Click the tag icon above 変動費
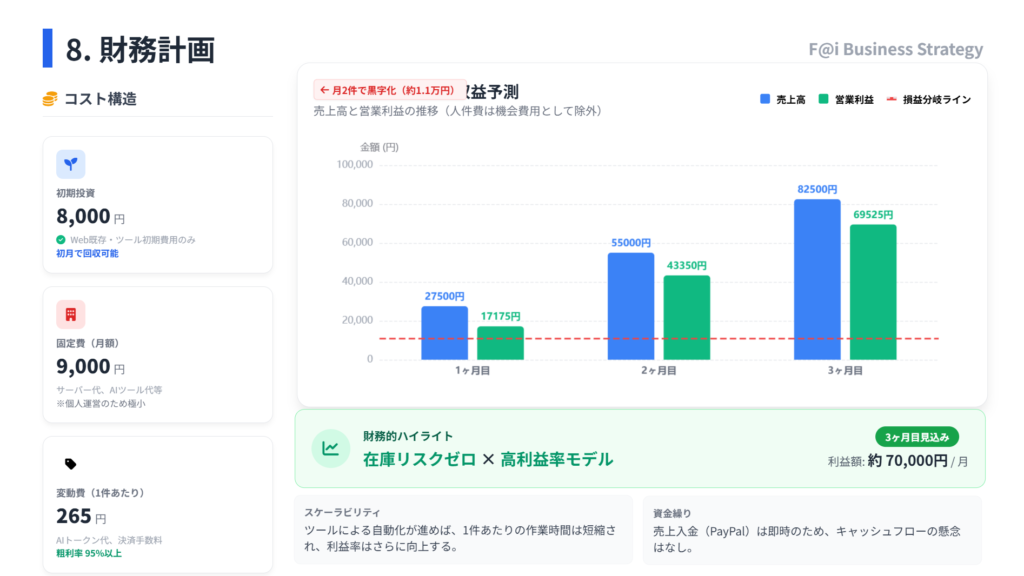Viewport: 1024px width, 576px height. pyautogui.click(x=70, y=464)
